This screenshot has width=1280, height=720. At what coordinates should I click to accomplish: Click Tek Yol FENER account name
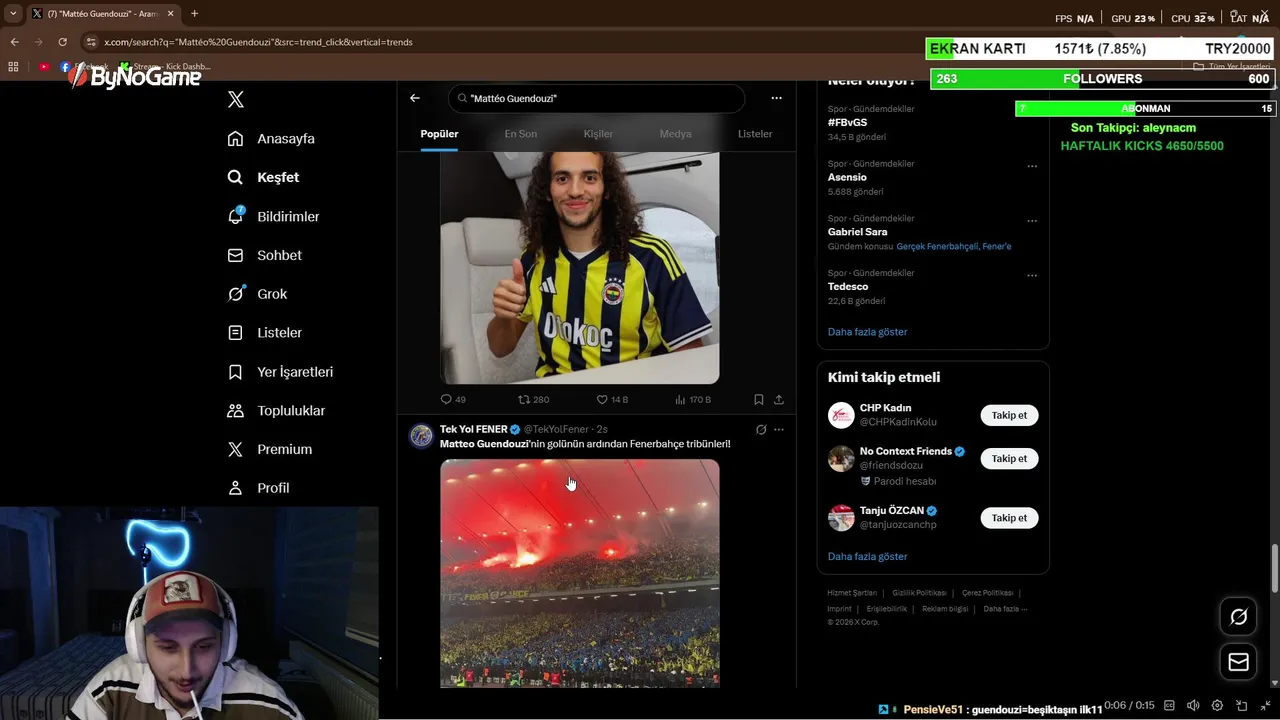pos(474,429)
